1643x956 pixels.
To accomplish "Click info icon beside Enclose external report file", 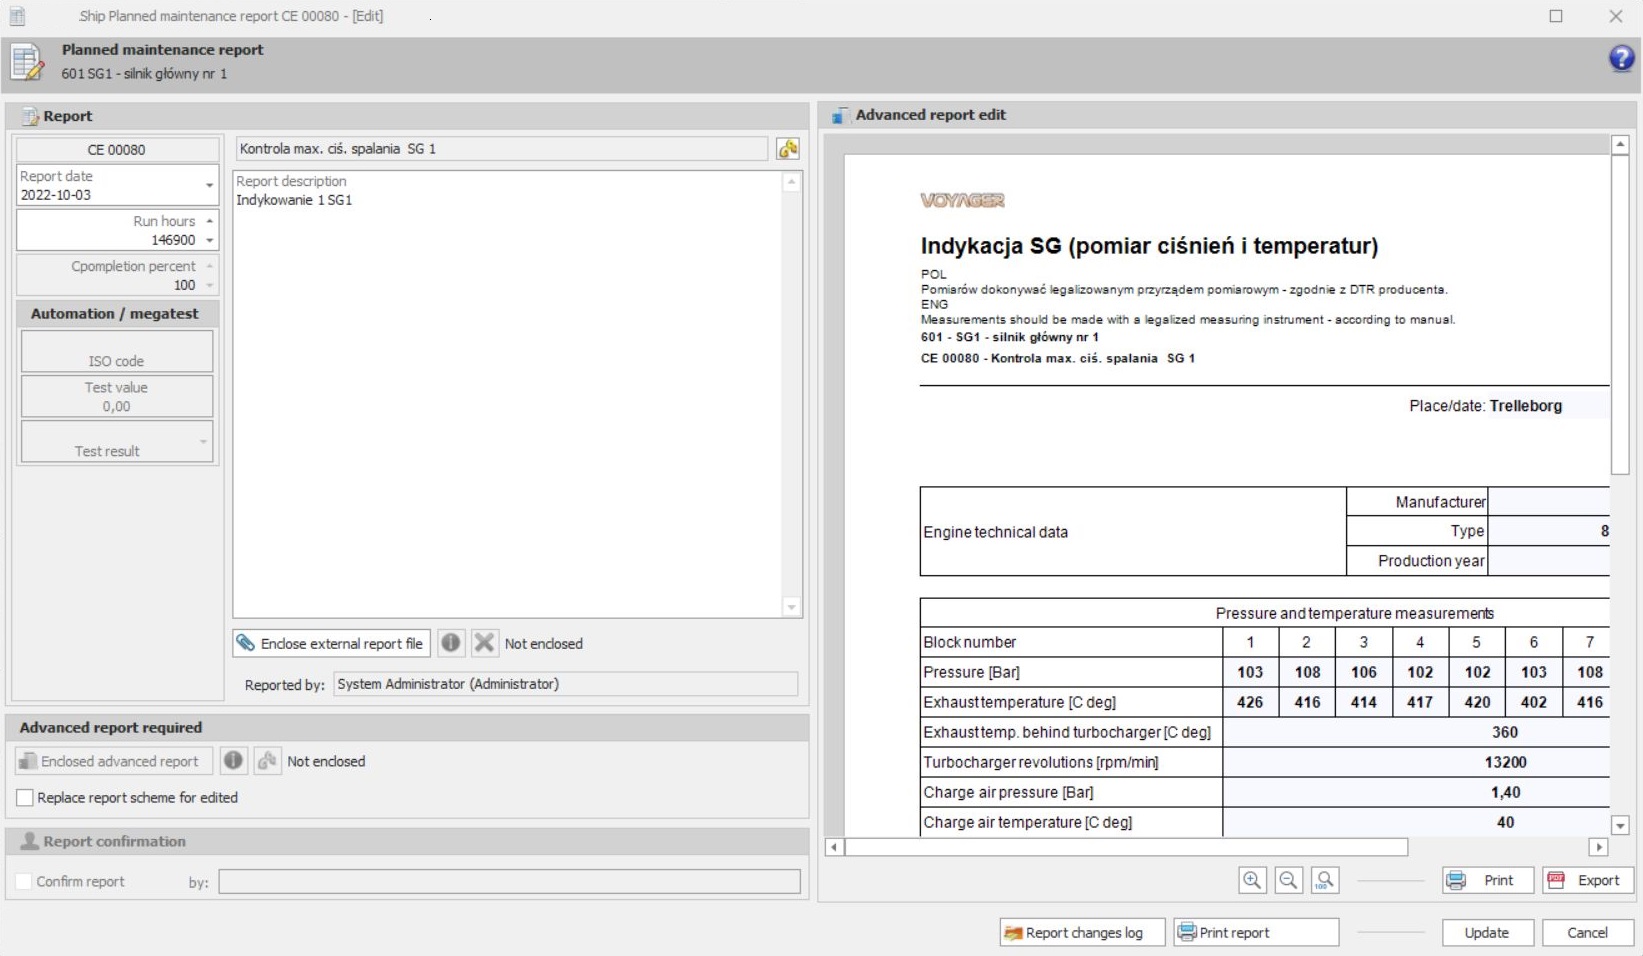I will click(451, 643).
